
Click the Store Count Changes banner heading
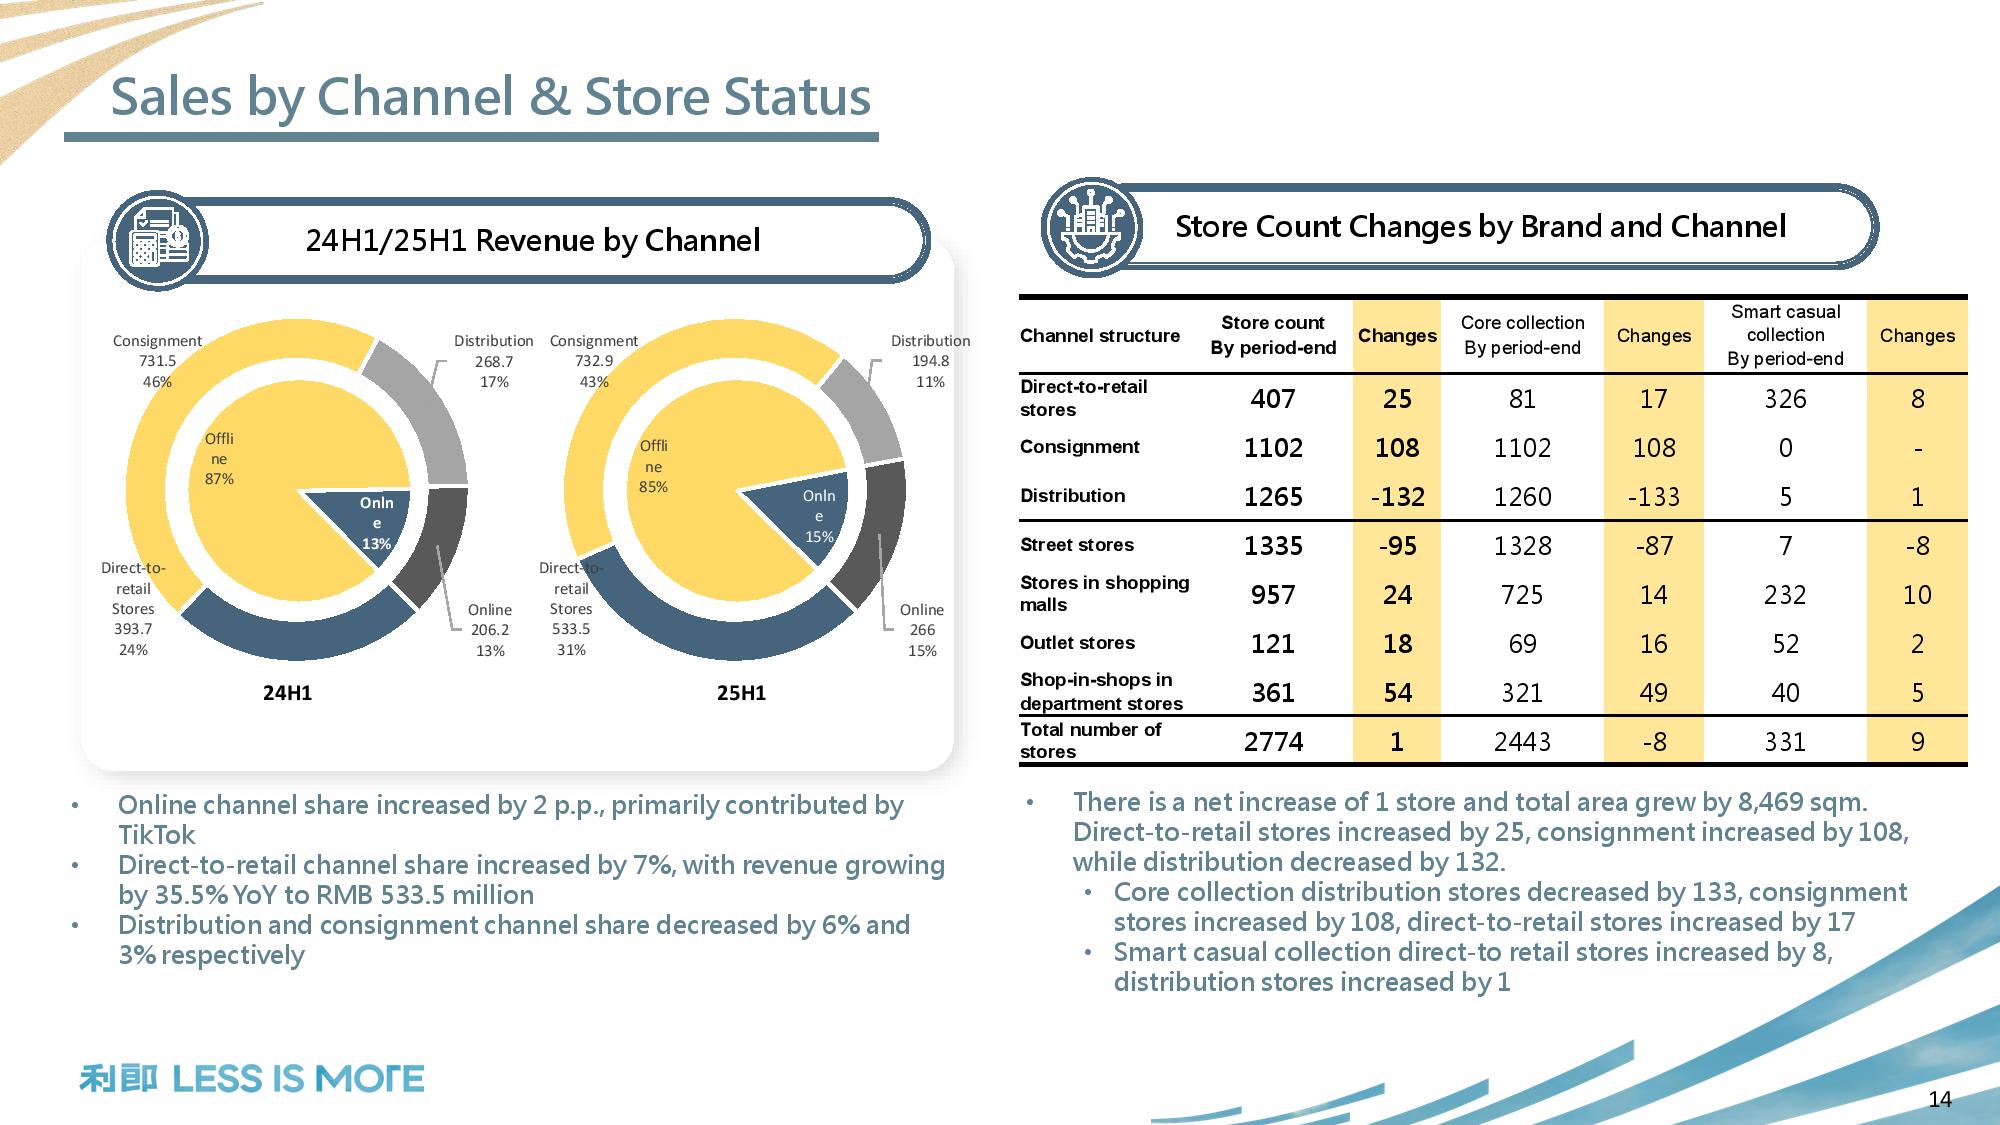1480,227
